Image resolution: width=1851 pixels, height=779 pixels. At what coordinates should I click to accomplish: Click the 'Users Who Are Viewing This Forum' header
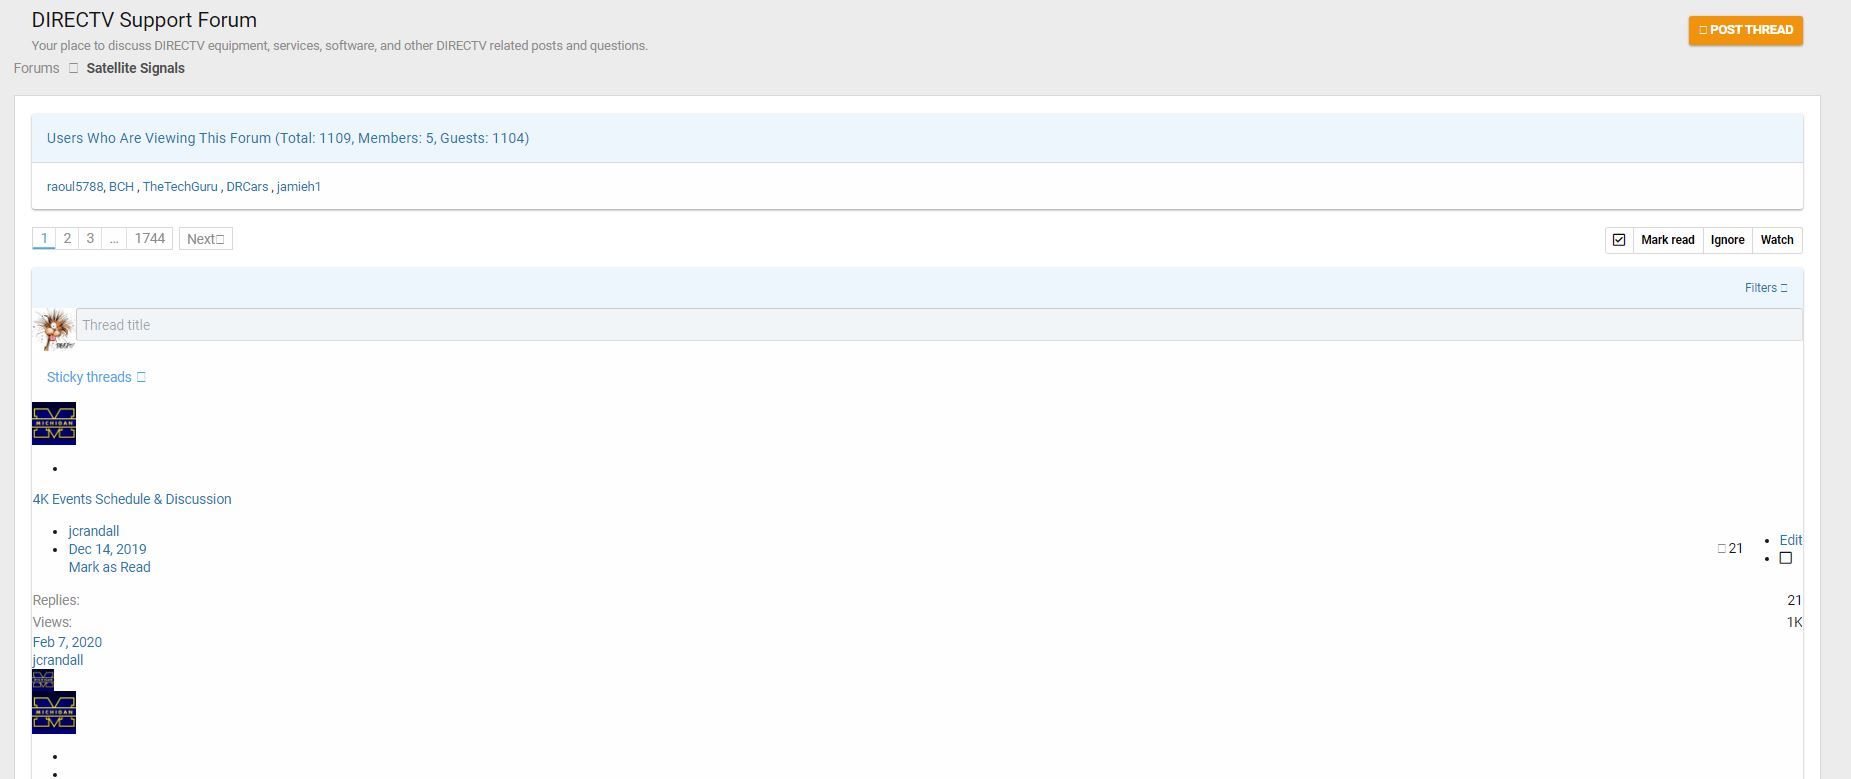click(x=288, y=138)
